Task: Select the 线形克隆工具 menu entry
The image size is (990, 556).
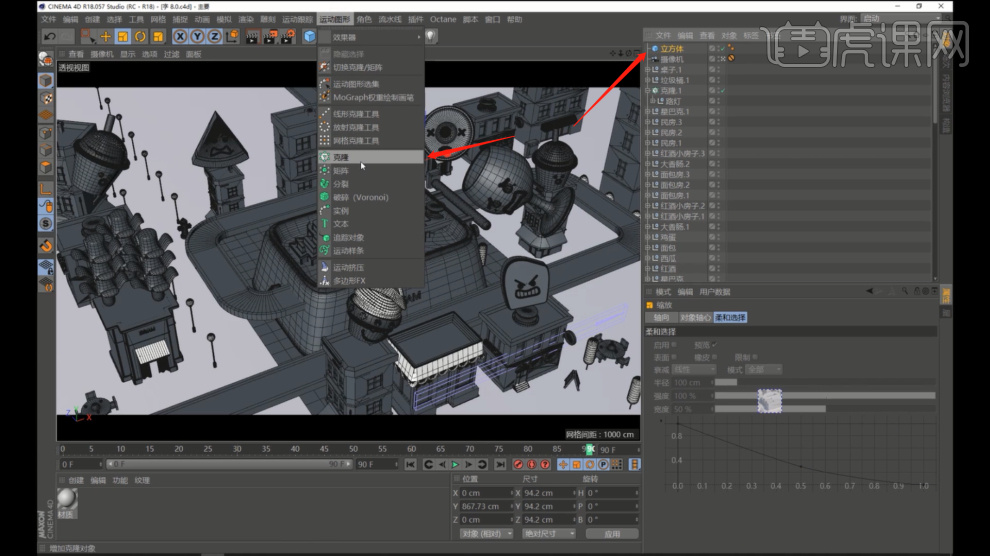Action: (x=371, y=114)
